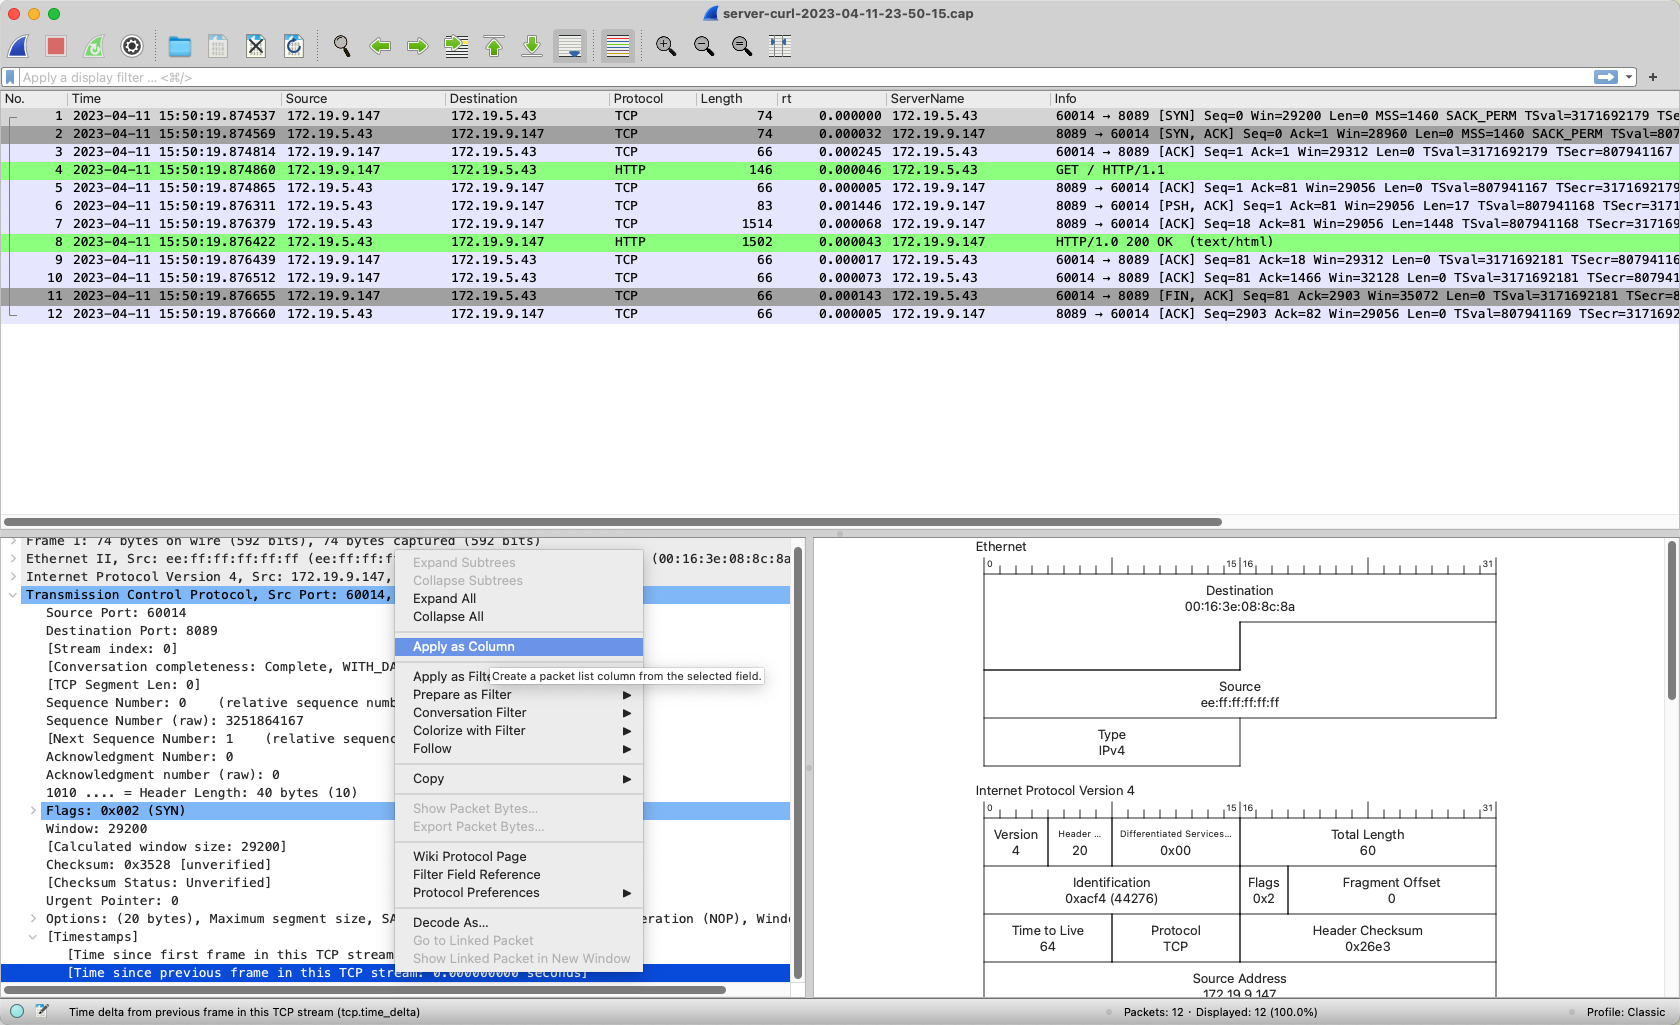Find a packet with the magnifier icon
This screenshot has height=1025, width=1680.
point(342,46)
